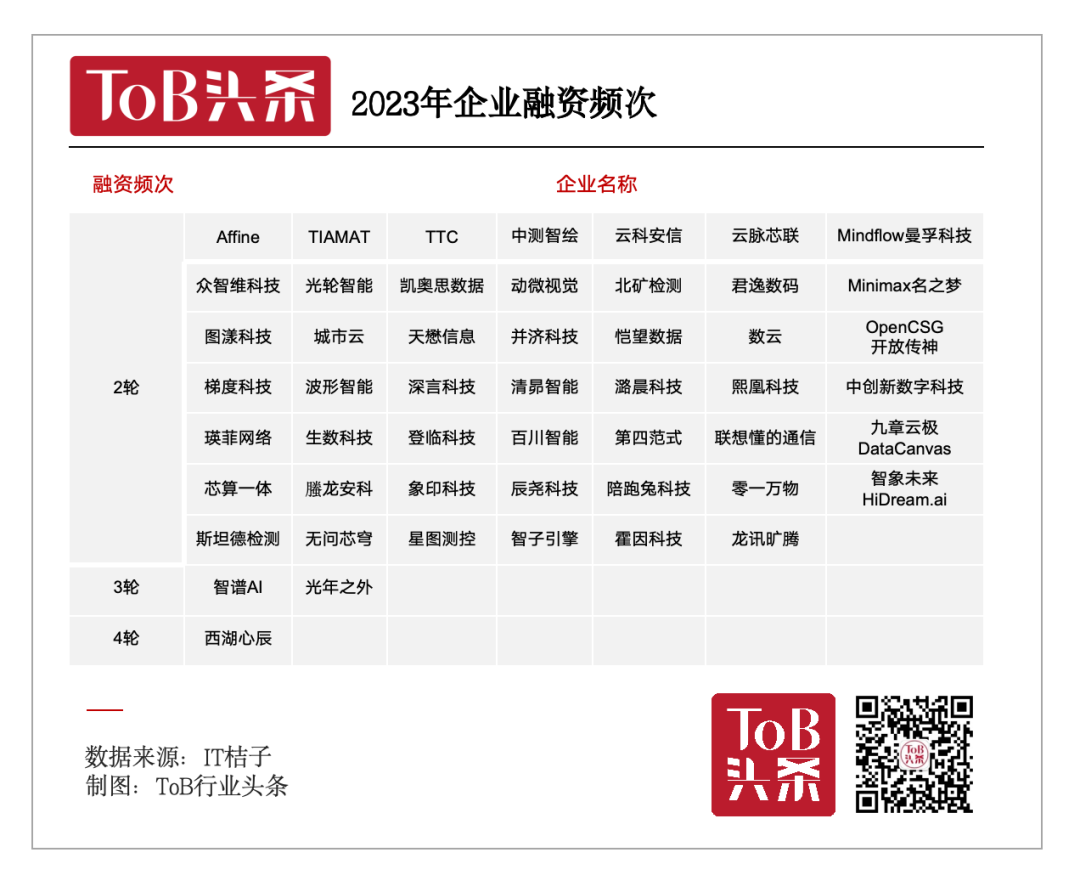
Task: Click the 北矿检测 cell
Action: point(648,286)
